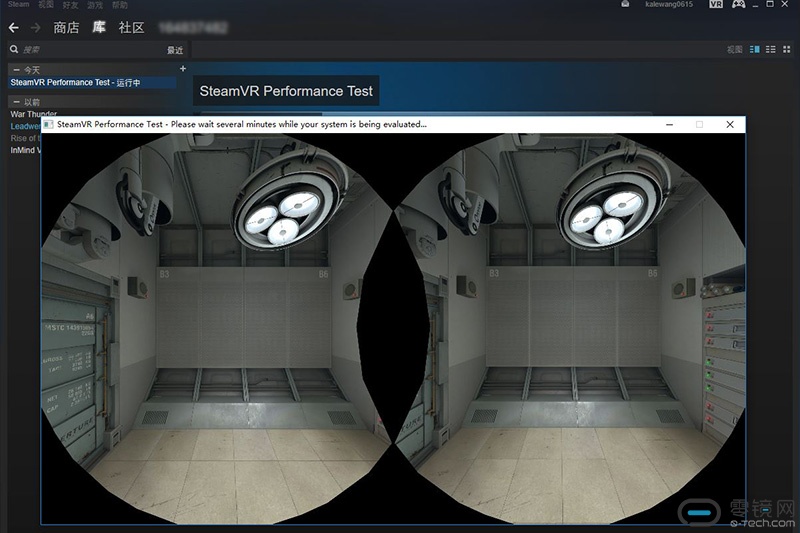The width and height of the screenshot is (800, 533).
Task: Switch library to detail view icon
Action: pyautogui.click(x=755, y=49)
